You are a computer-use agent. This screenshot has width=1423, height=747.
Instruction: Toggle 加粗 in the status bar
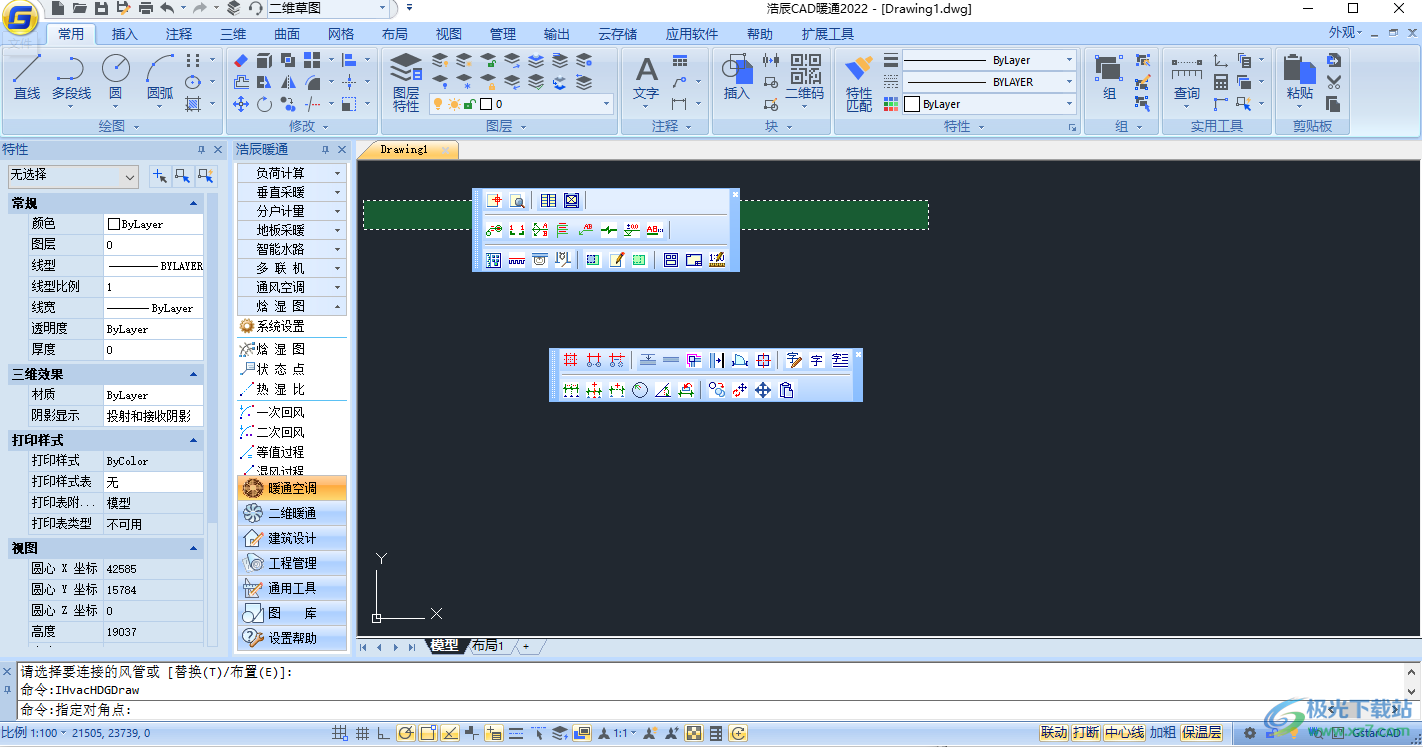(x=1163, y=733)
